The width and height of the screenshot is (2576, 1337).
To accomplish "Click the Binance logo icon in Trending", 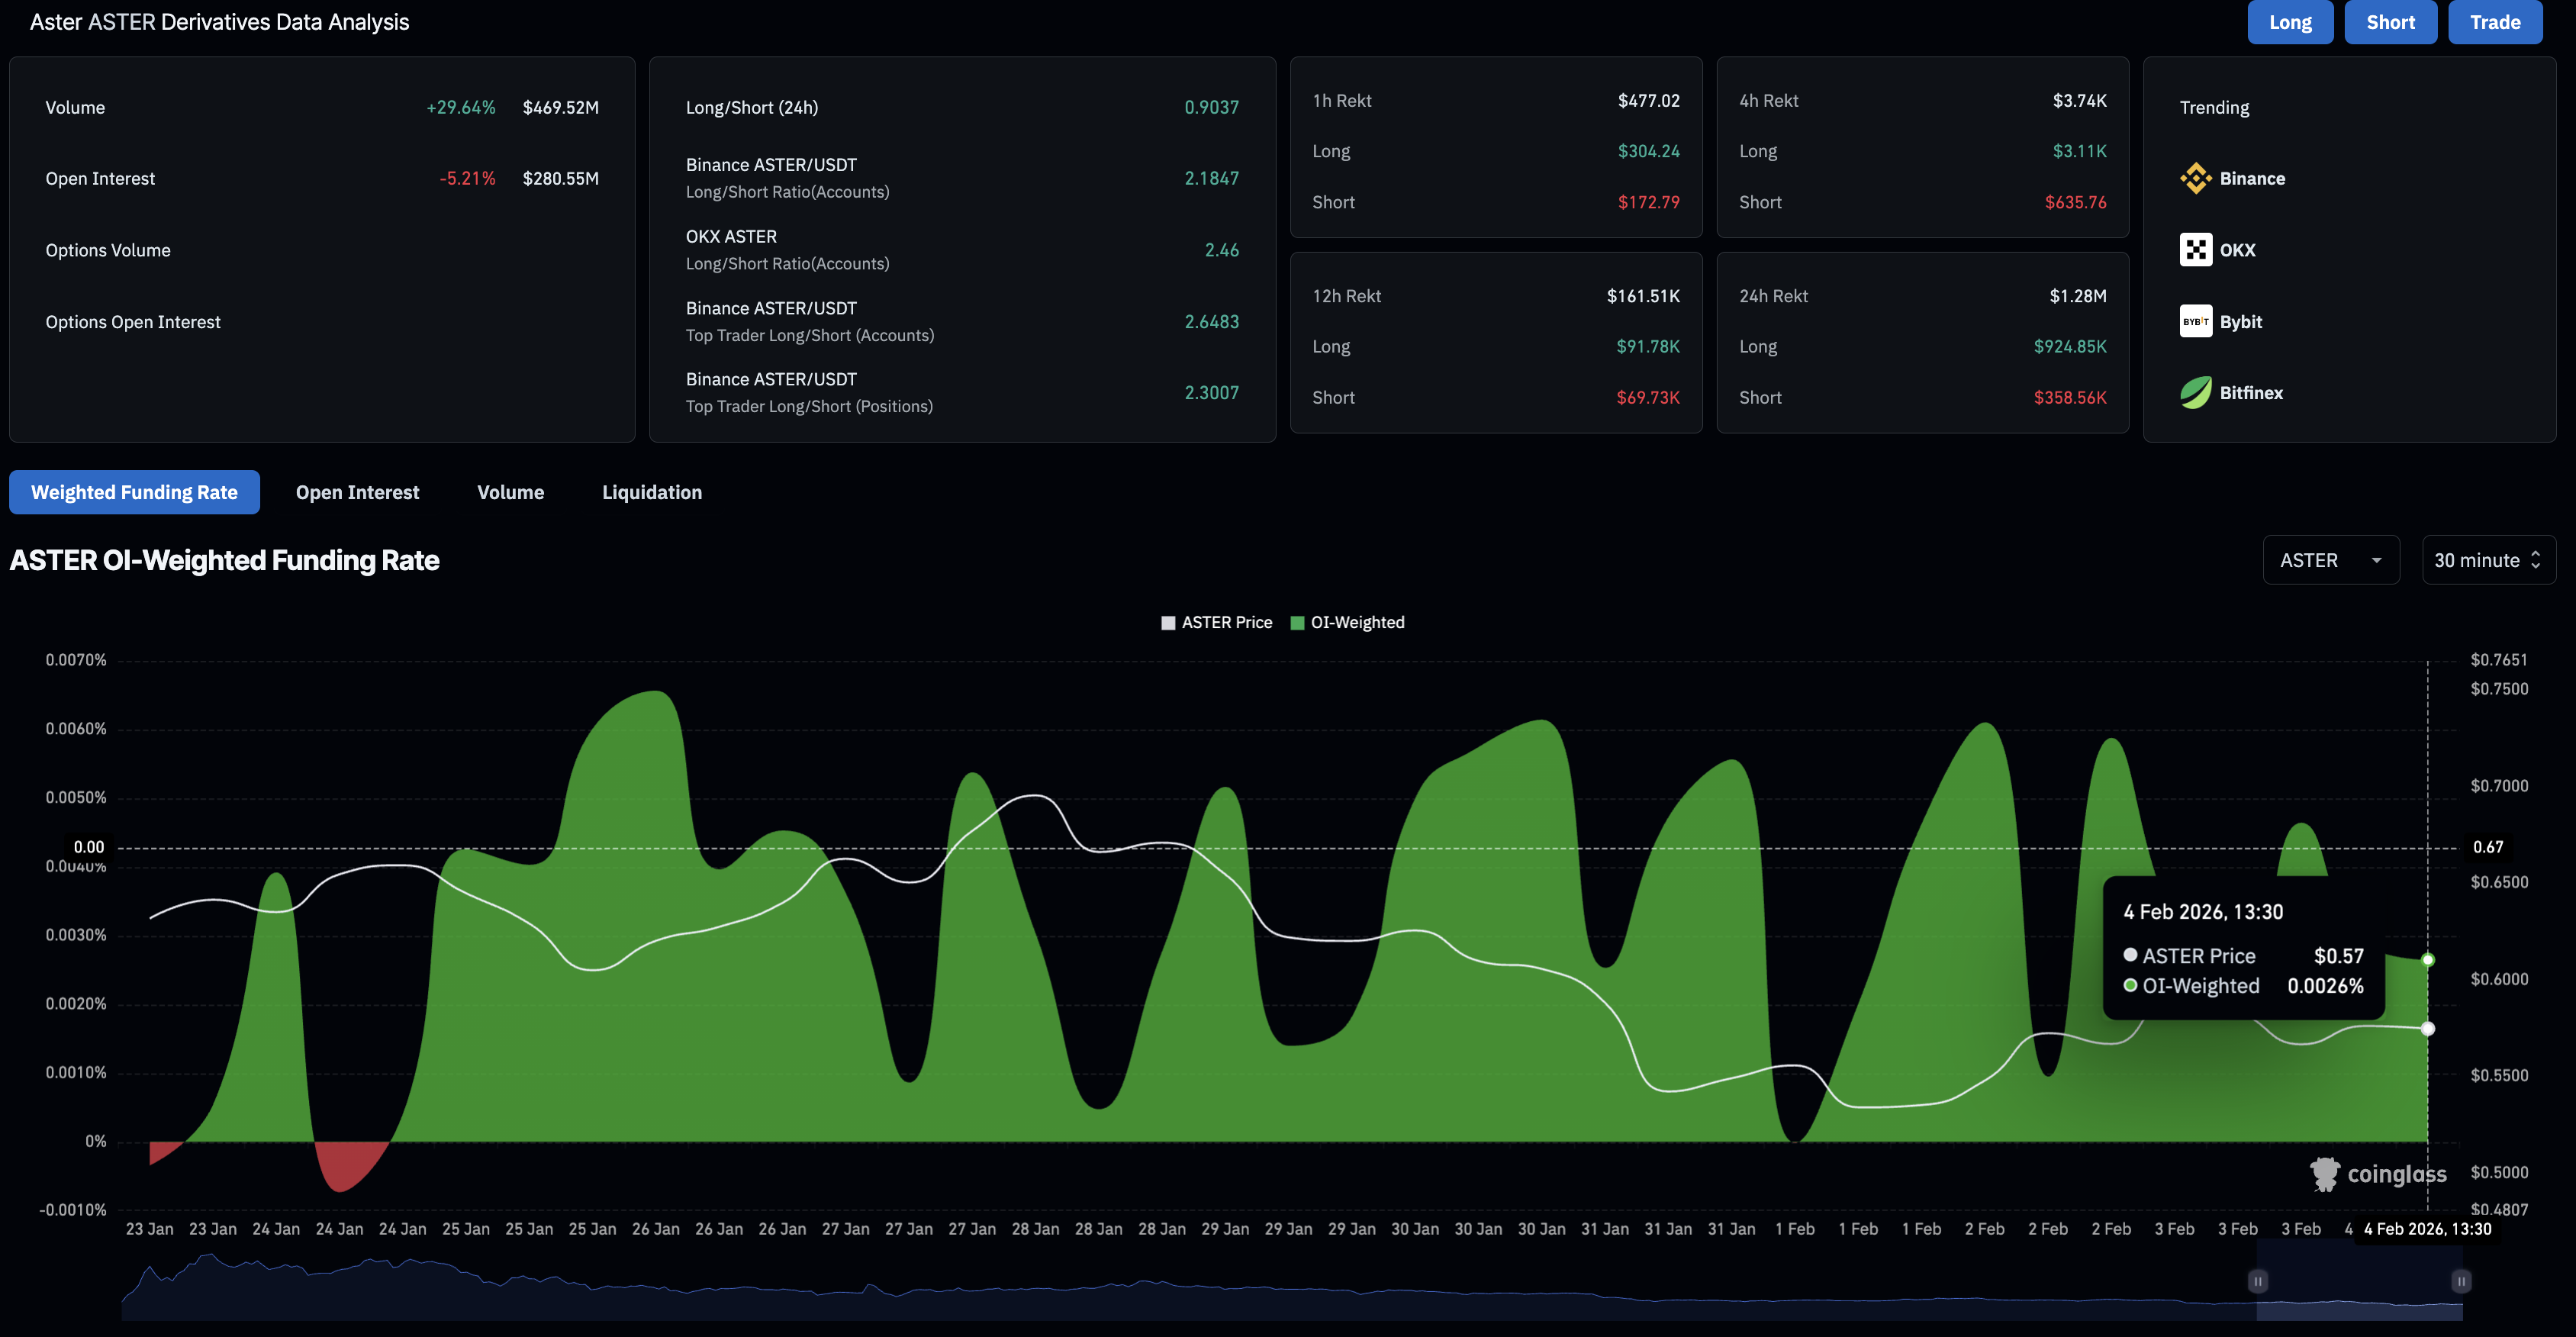I will [2195, 179].
